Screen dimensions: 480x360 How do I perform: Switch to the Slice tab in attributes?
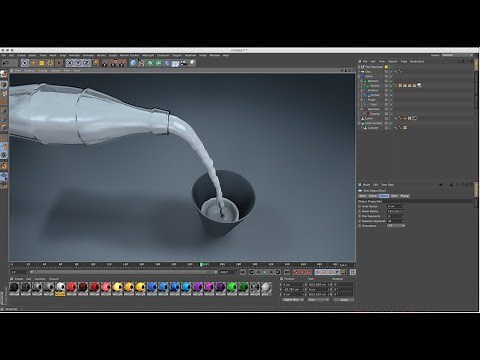click(394, 196)
